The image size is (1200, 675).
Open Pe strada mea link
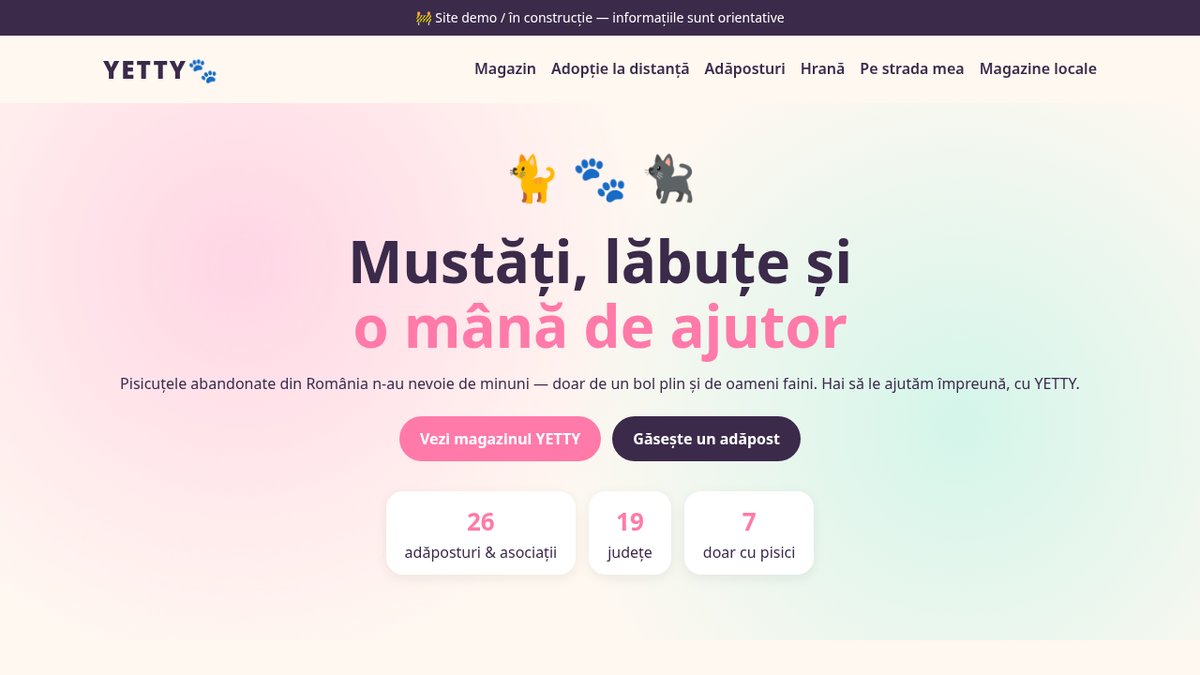pyautogui.click(x=912, y=69)
